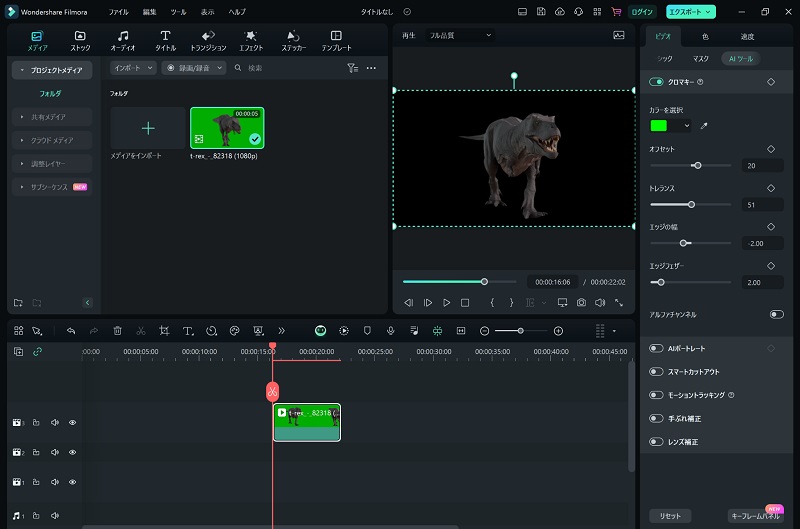800x529 pixels.
Task: Take a snapshot with the camera icon
Action: [x=581, y=302]
